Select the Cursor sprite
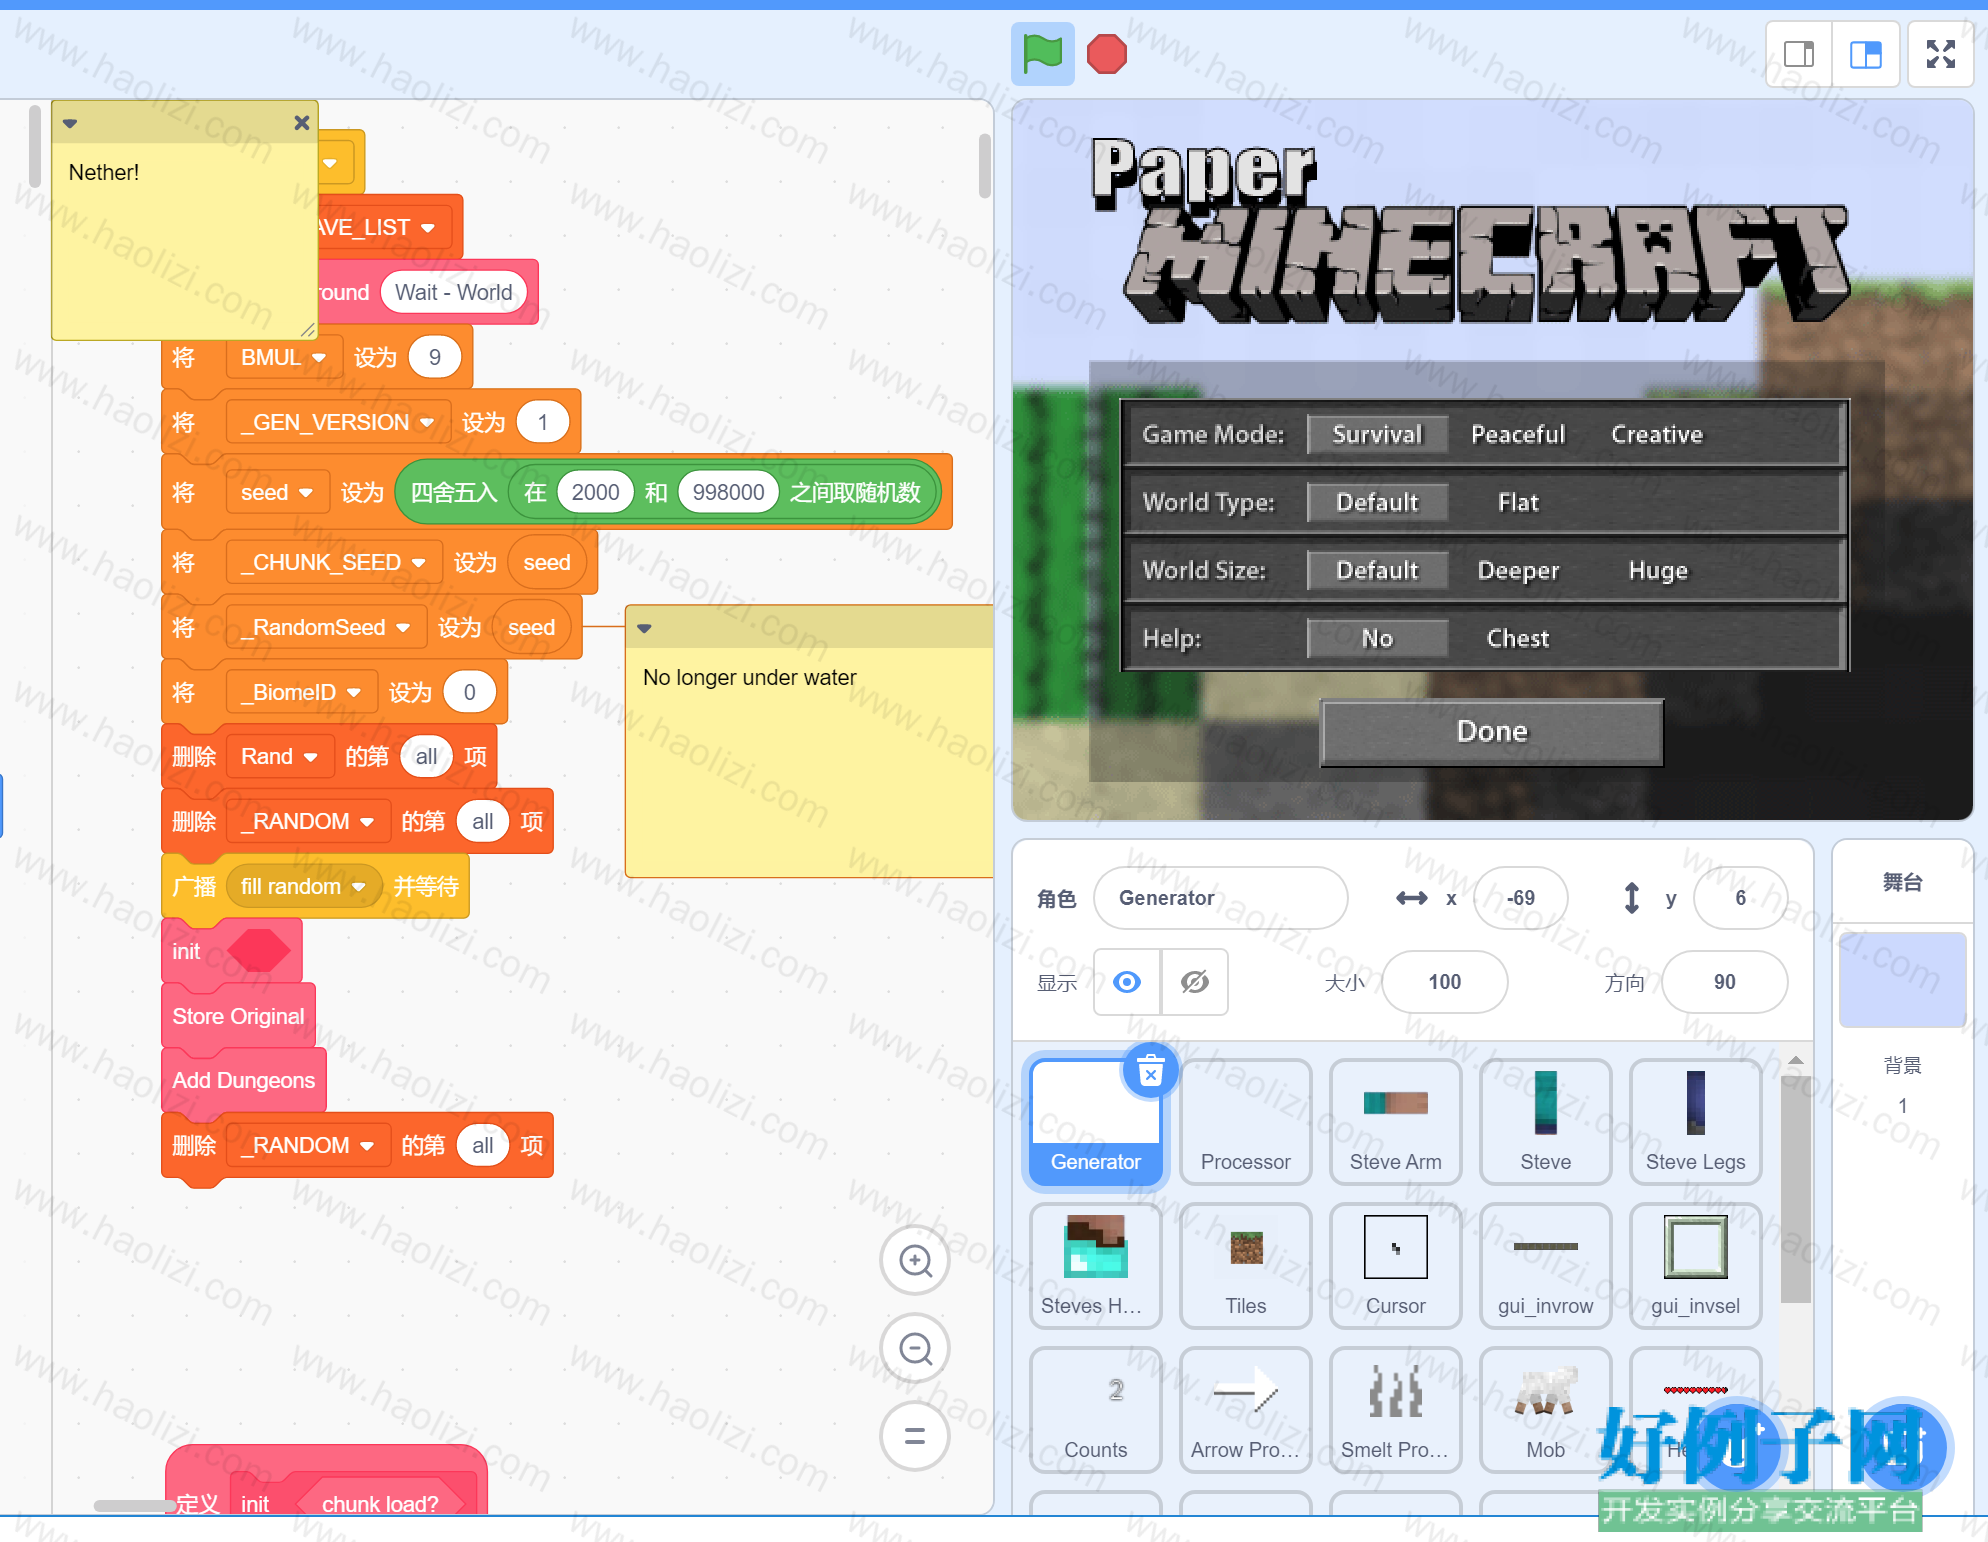Viewport: 1988px width, 1542px height. 1395,1267
